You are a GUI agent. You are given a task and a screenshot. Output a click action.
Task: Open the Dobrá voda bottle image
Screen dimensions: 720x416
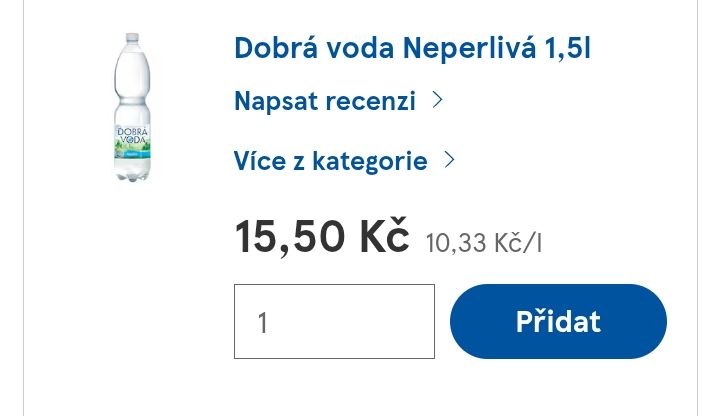click(132, 107)
